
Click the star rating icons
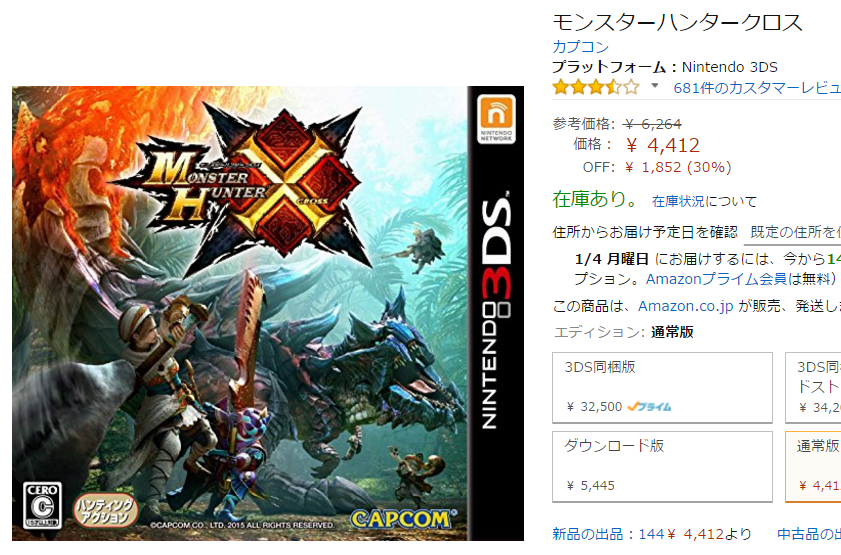pos(596,87)
